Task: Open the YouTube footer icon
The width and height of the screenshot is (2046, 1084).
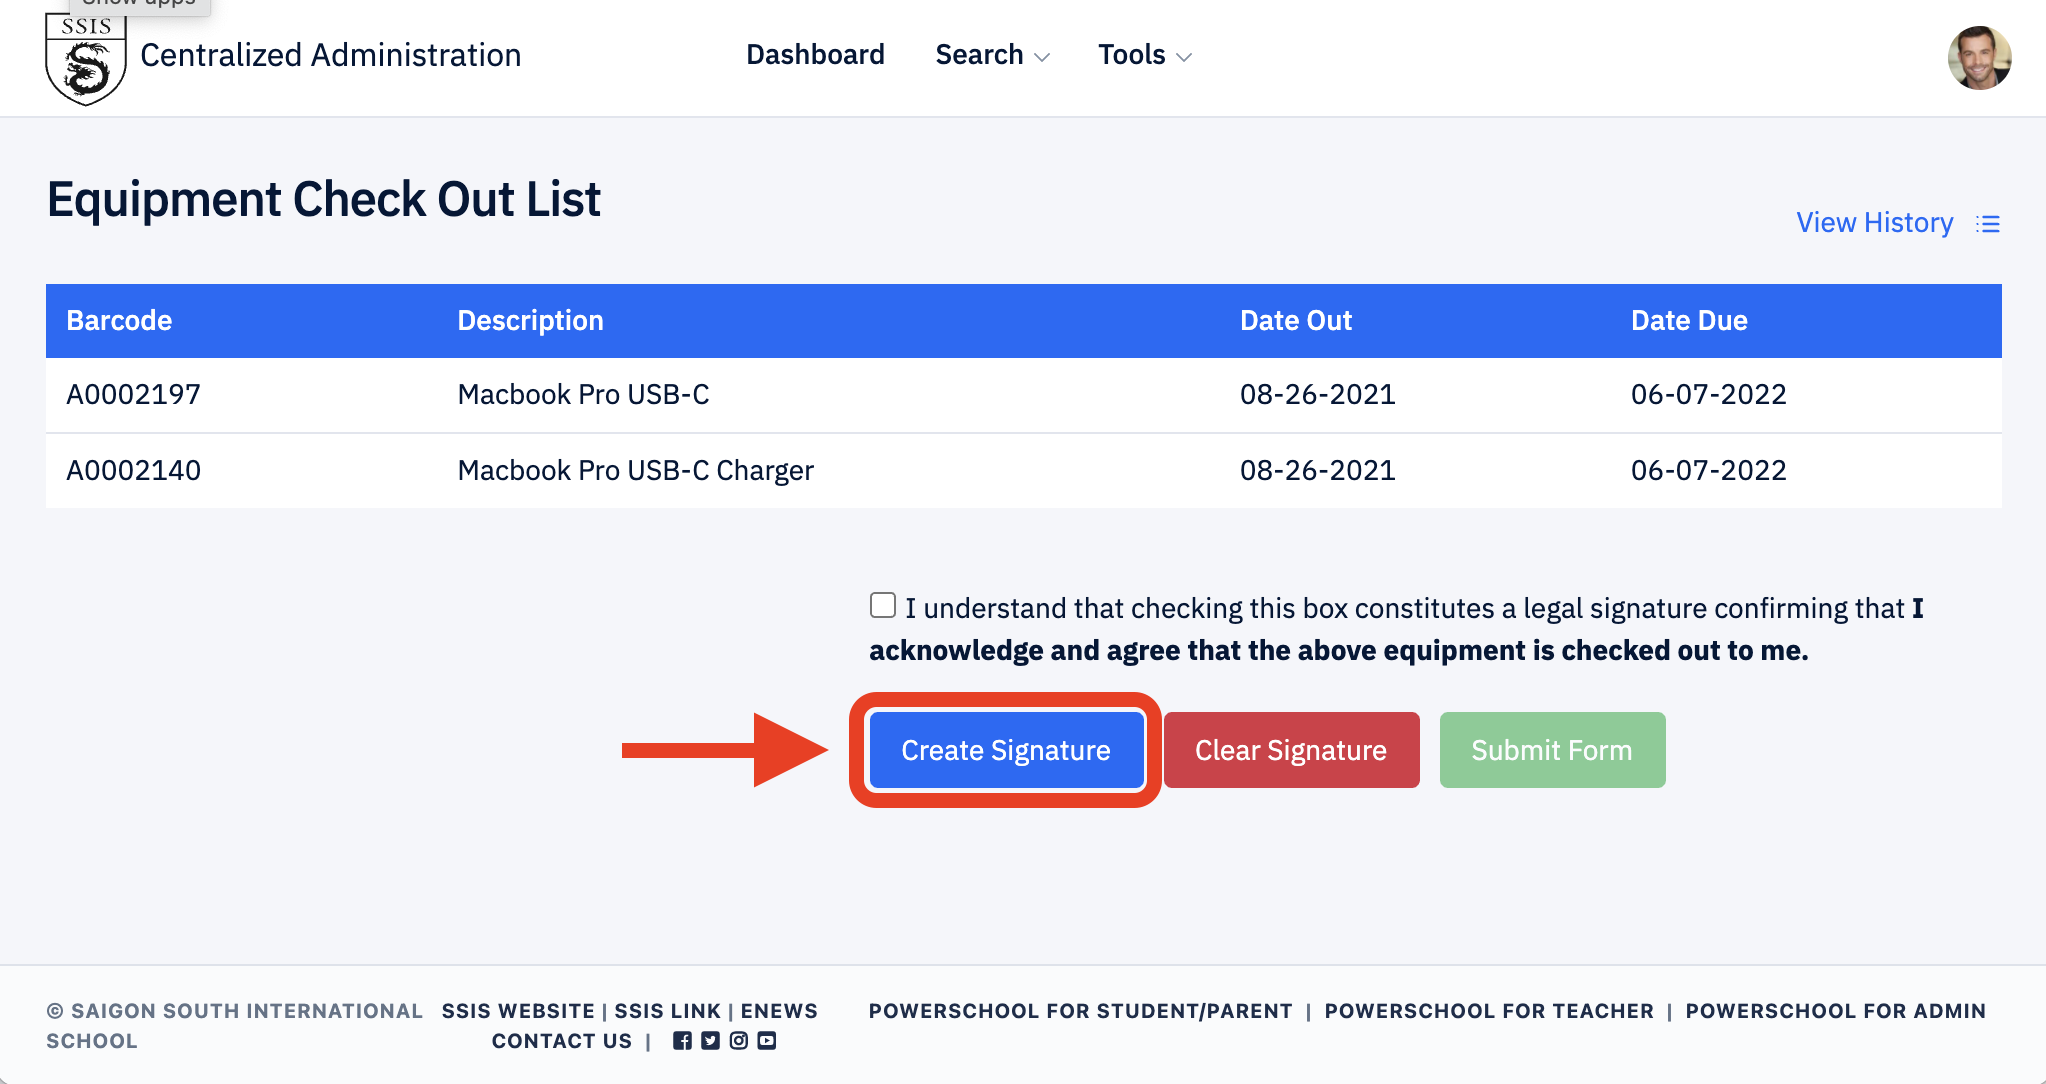Action: click(766, 1041)
